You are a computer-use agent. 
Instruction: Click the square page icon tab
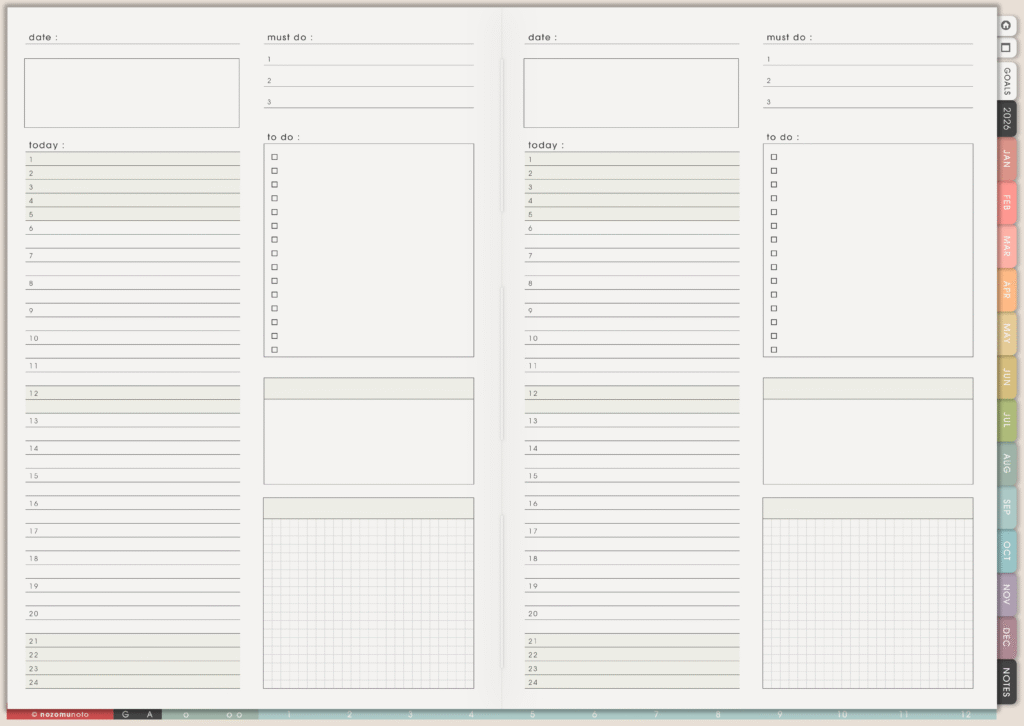click(x=1005, y=47)
